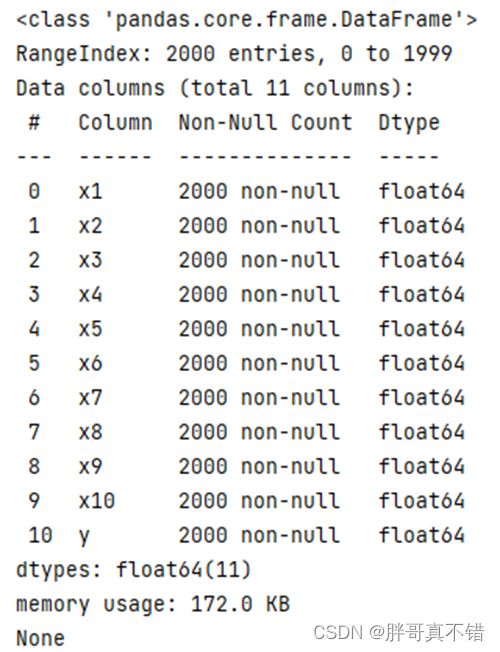The image size is (500, 652).
Task: Click the 'None' output text
Action: click(x=40, y=638)
